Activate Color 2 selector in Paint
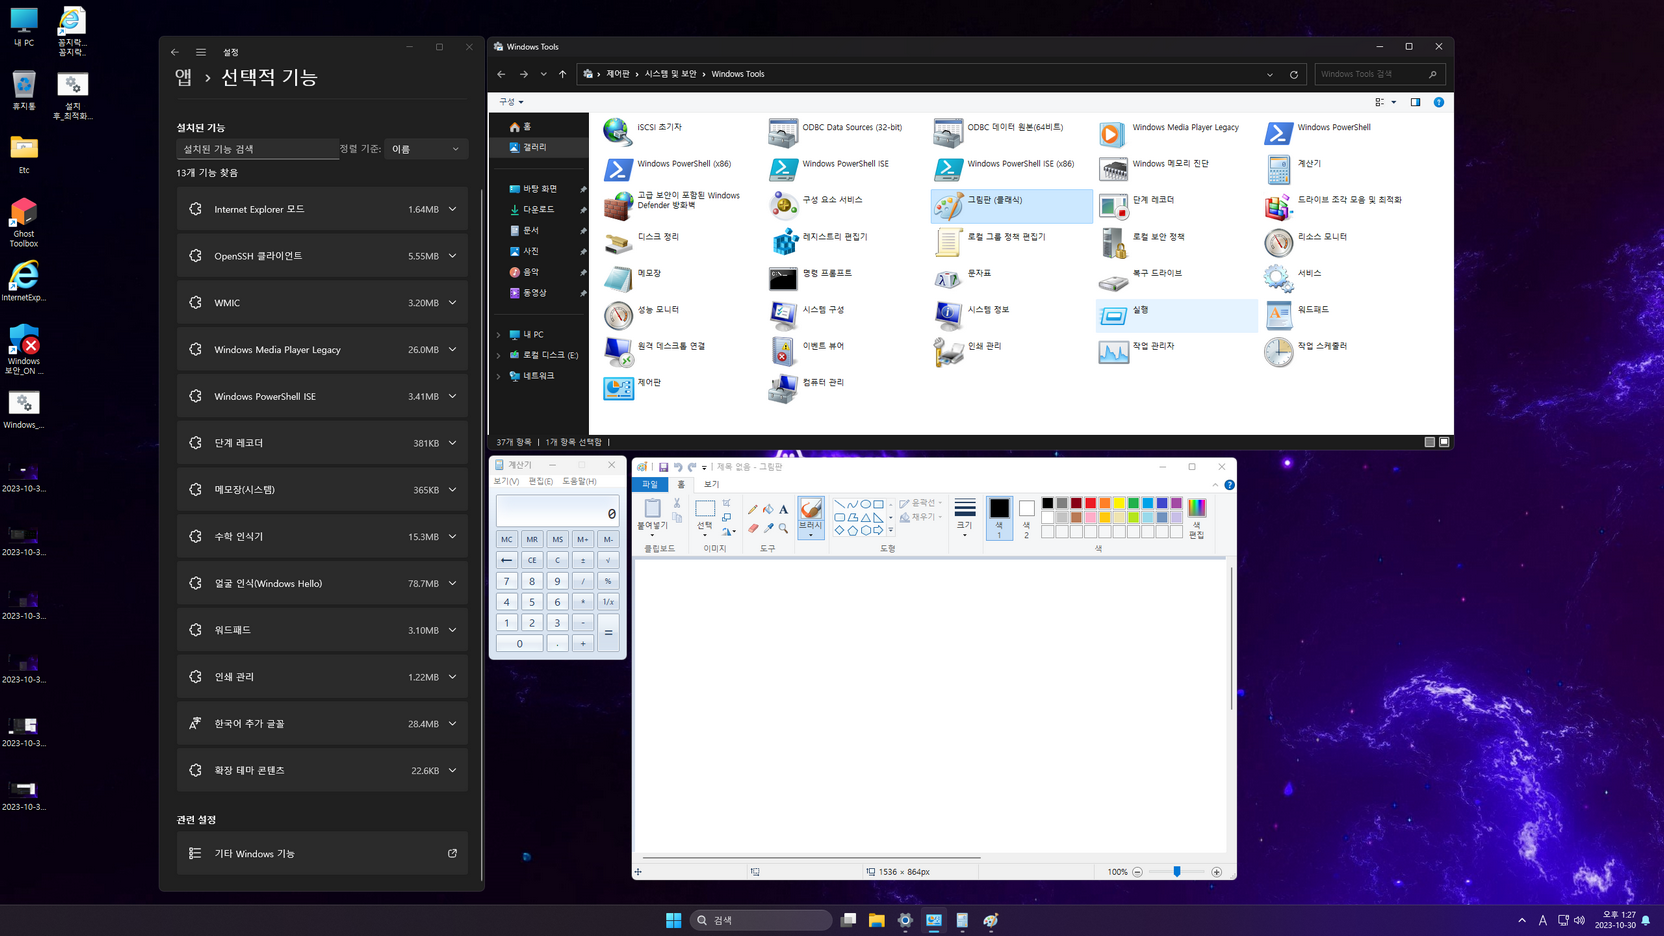Image resolution: width=1664 pixels, height=936 pixels. [1027, 518]
